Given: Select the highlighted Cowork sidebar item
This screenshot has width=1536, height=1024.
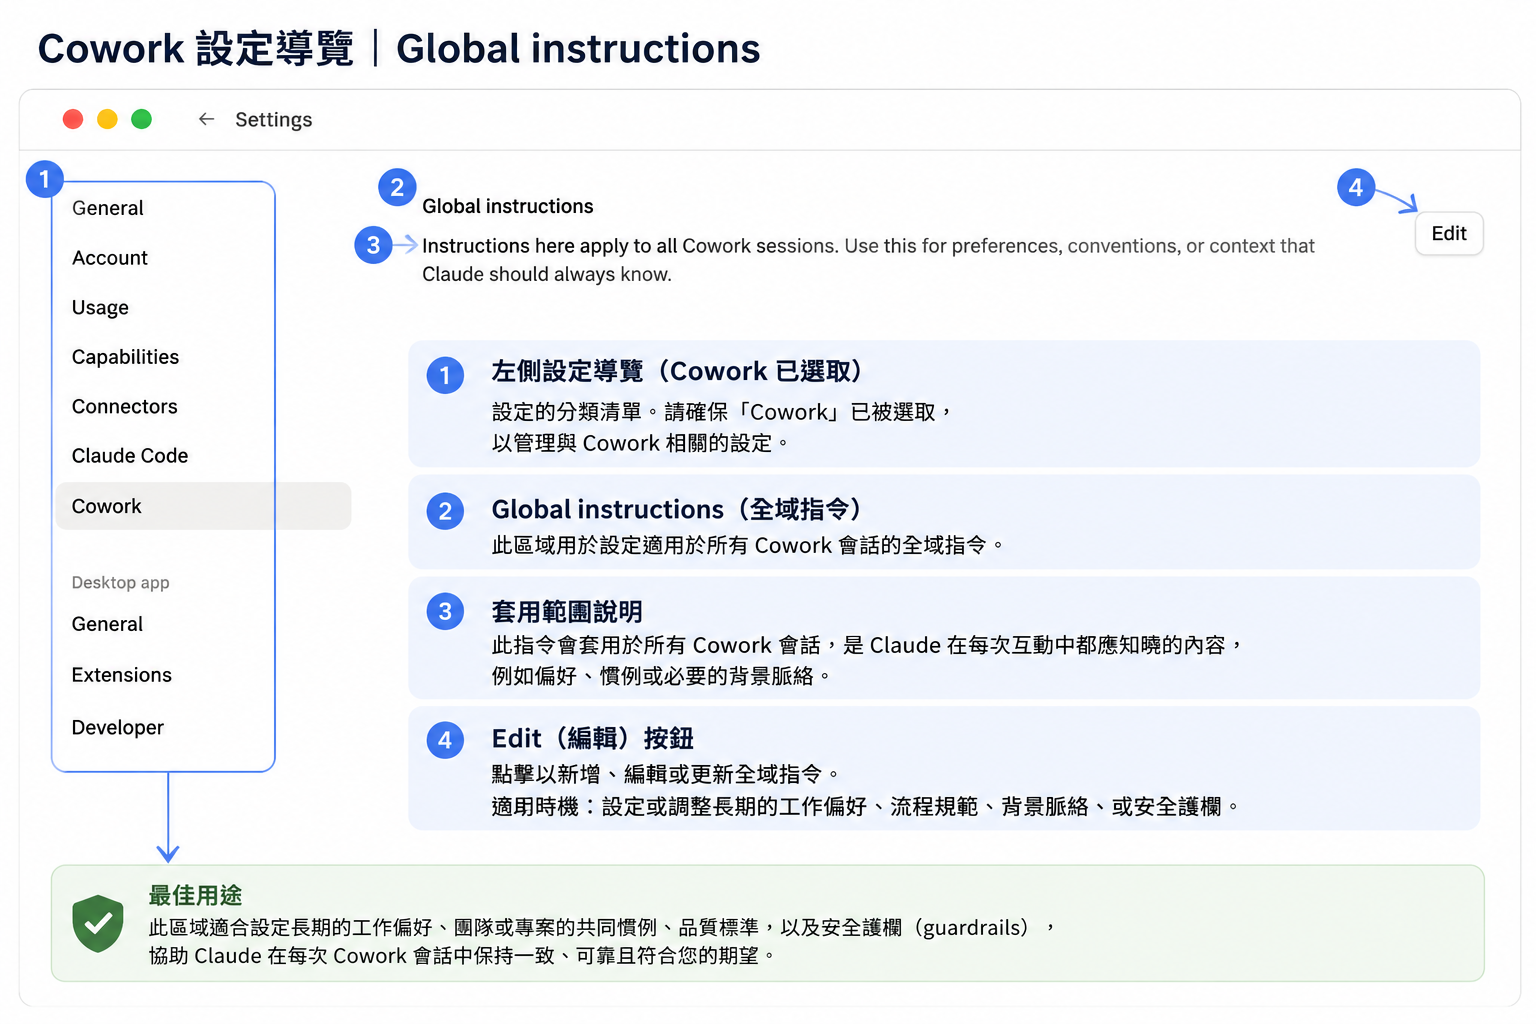Looking at the screenshot, I should pyautogui.click(x=204, y=506).
